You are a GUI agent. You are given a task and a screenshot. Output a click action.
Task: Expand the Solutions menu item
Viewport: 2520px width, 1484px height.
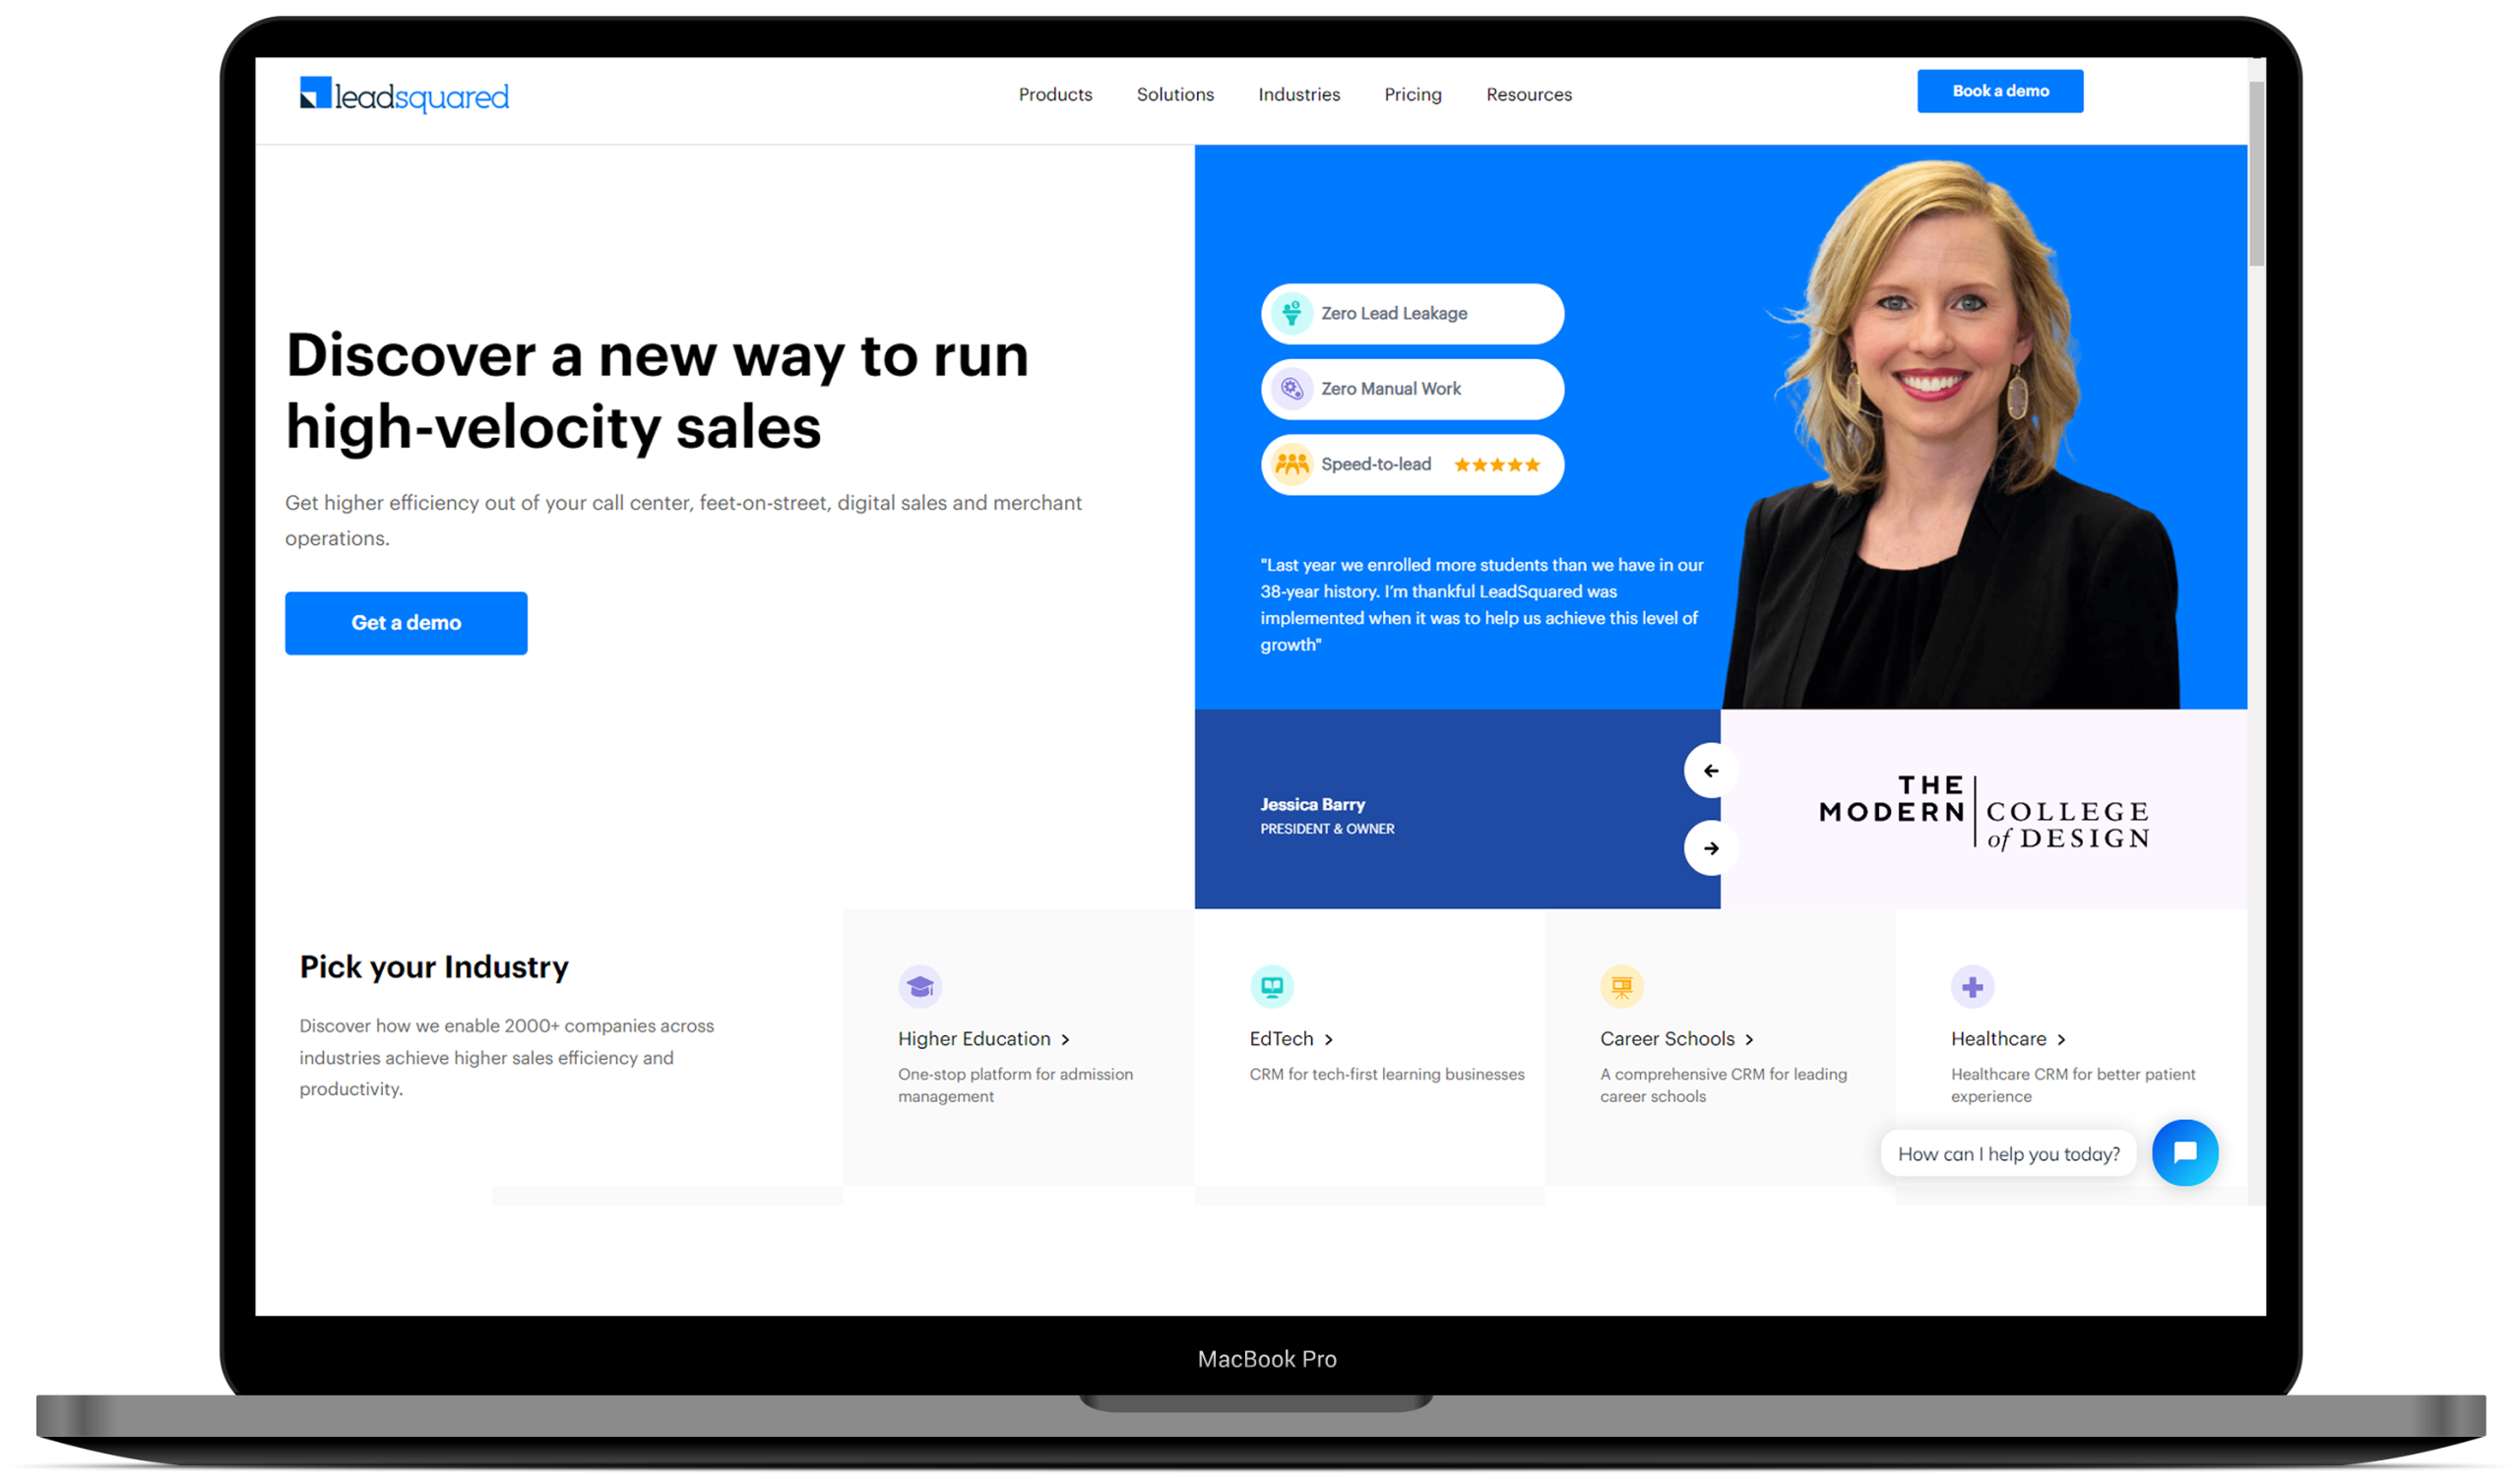(1173, 95)
